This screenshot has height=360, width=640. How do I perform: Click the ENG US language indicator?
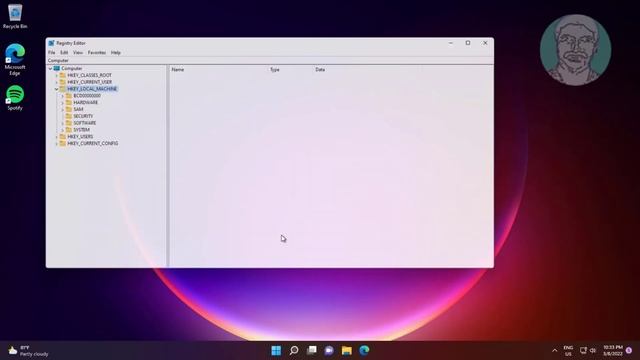[568, 351]
